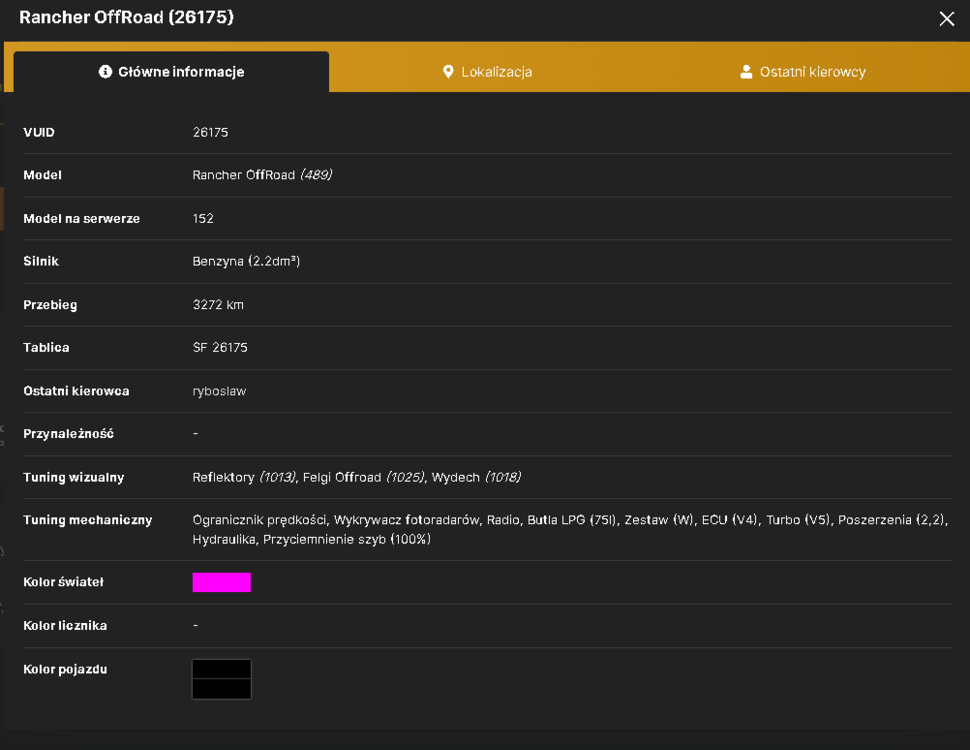Click the upper black Kolor pojazdu swatch
The image size is (970, 750).
221,669
